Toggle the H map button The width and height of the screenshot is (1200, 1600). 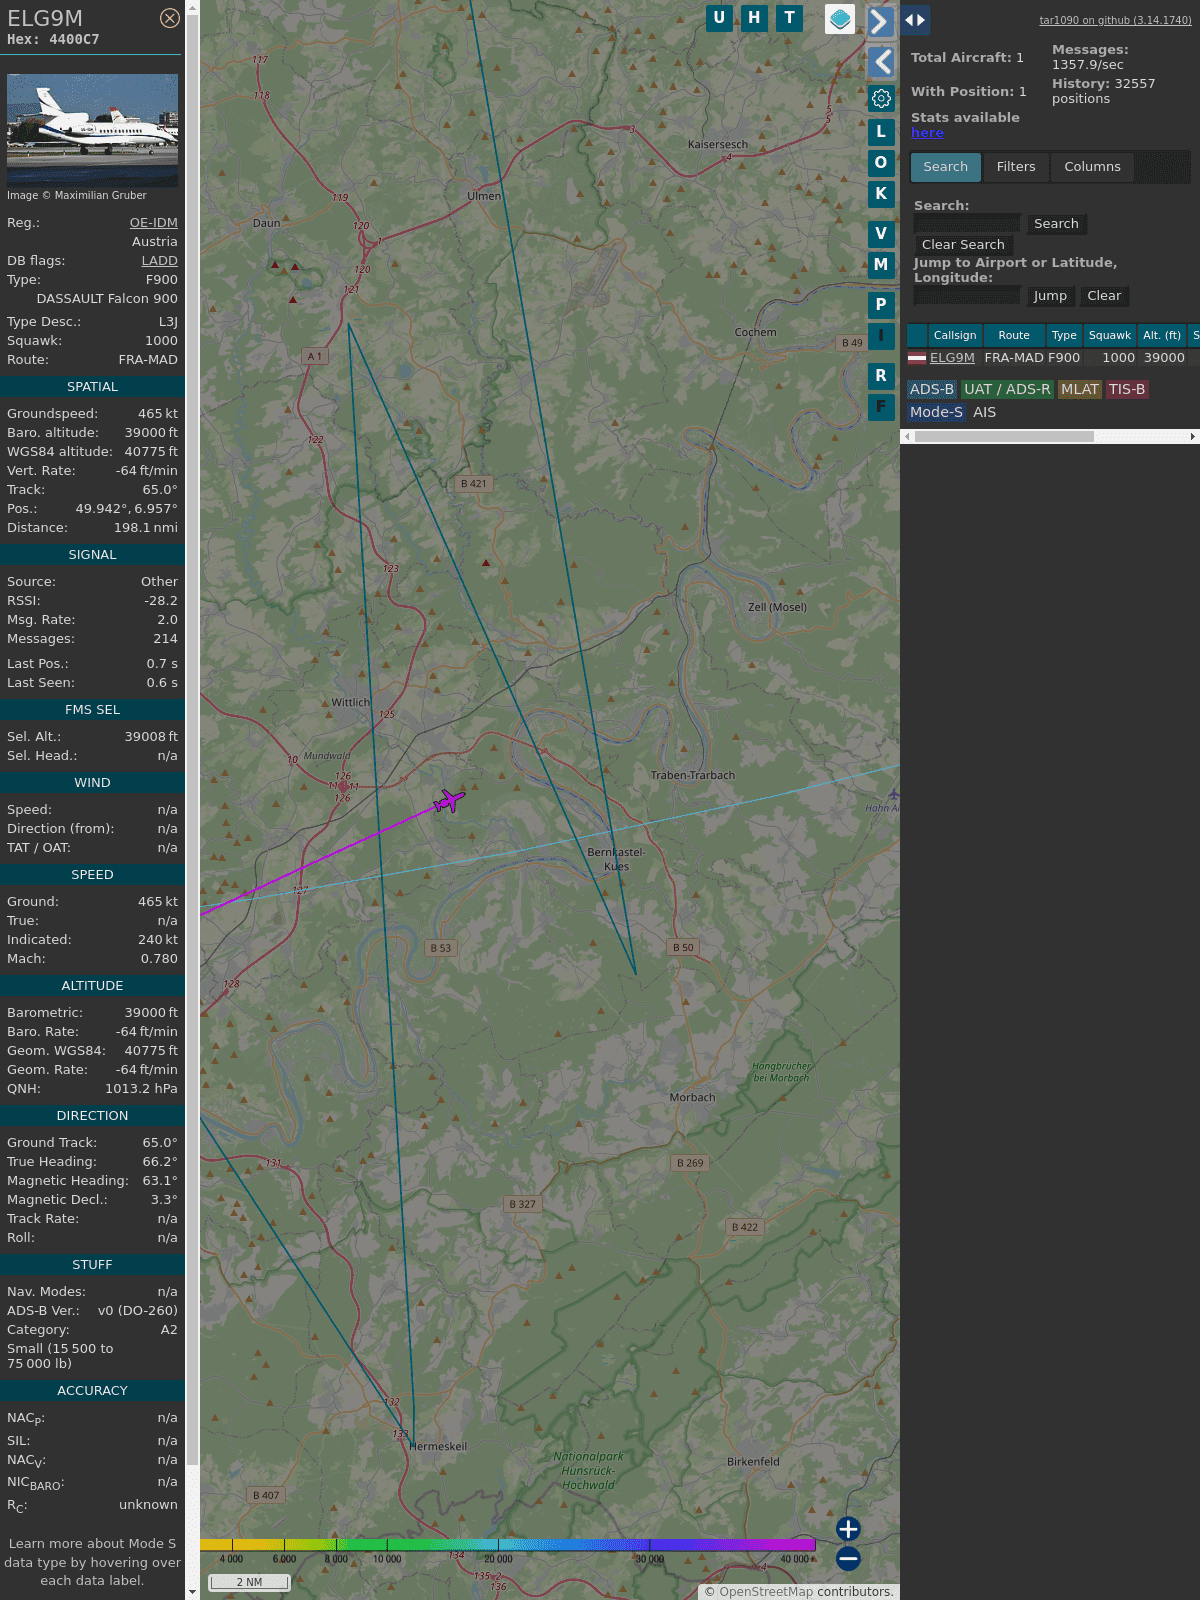pos(754,18)
